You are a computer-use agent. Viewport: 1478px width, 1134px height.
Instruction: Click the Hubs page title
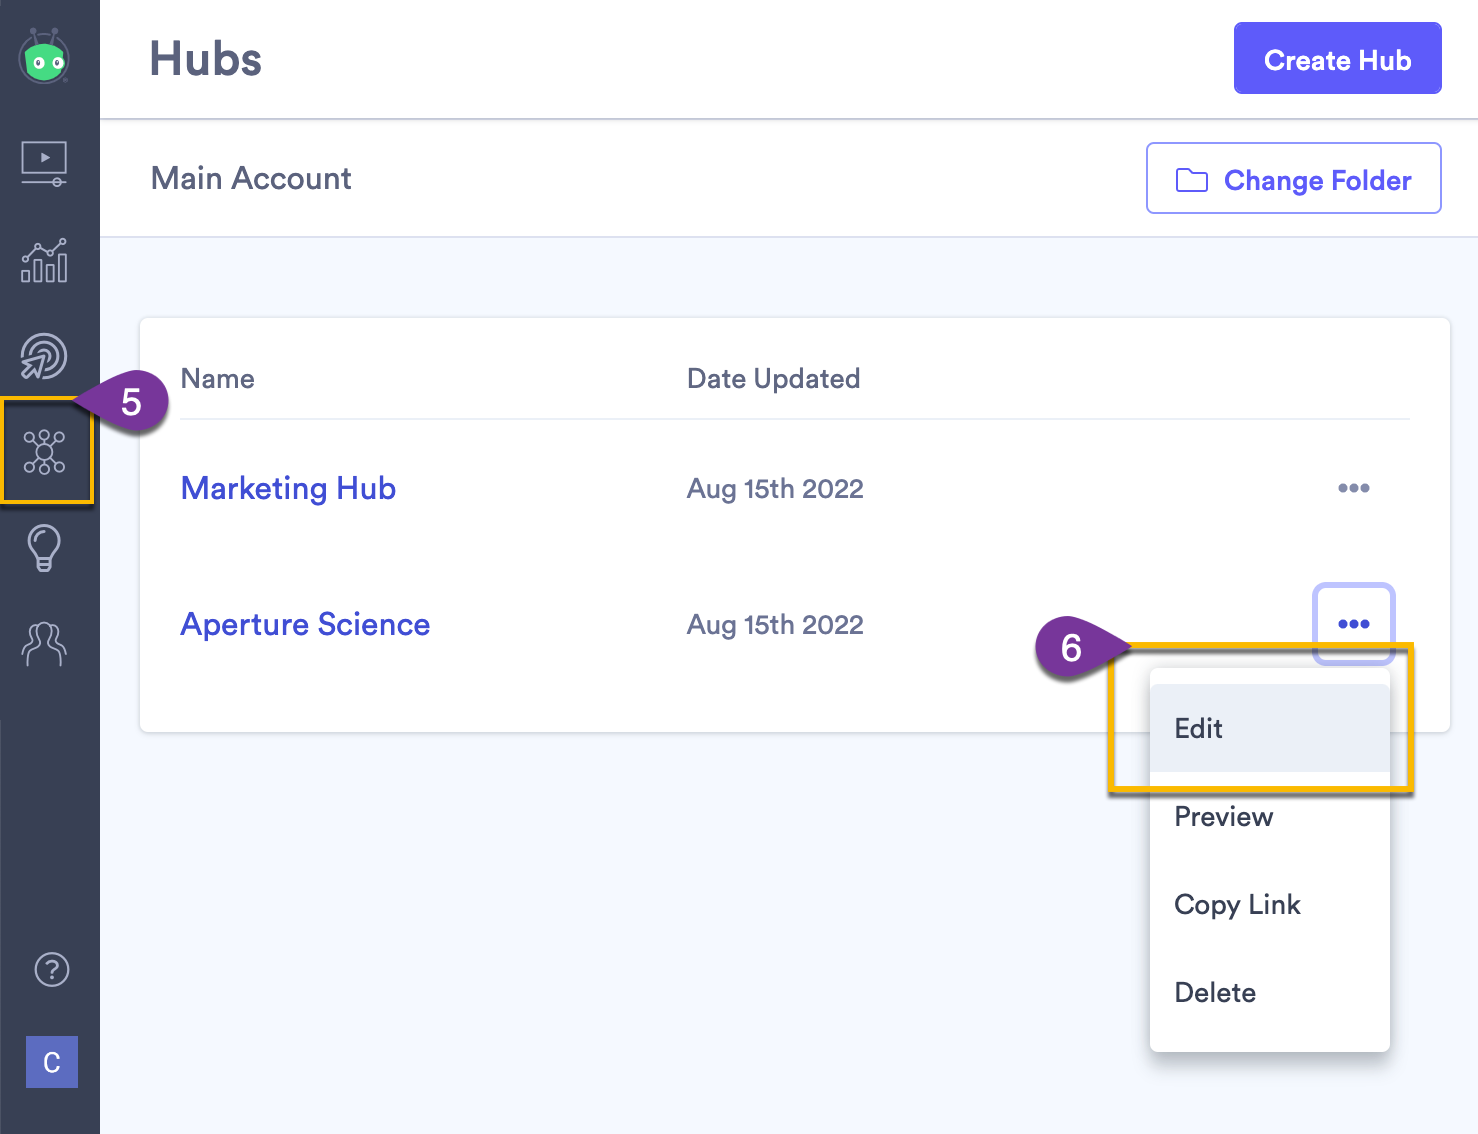tap(206, 59)
